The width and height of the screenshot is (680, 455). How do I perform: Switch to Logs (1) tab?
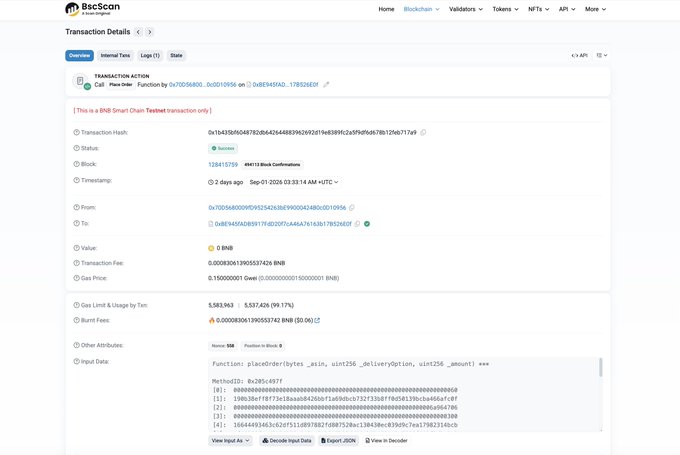150,56
